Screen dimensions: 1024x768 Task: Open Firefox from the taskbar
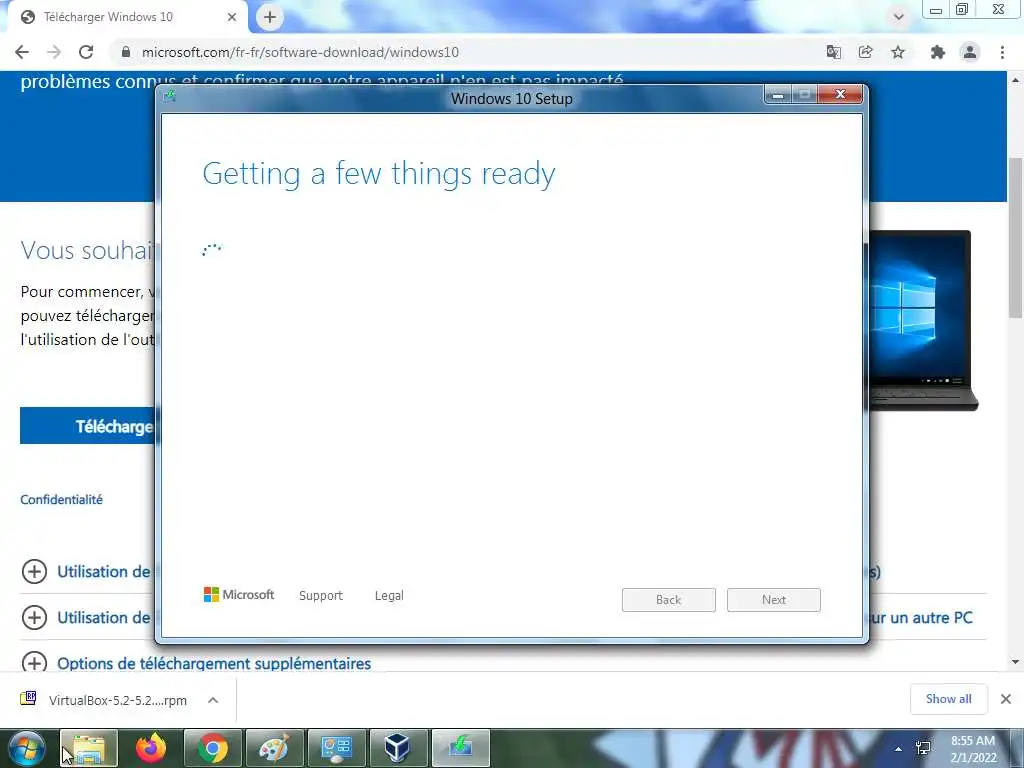(x=151, y=748)
